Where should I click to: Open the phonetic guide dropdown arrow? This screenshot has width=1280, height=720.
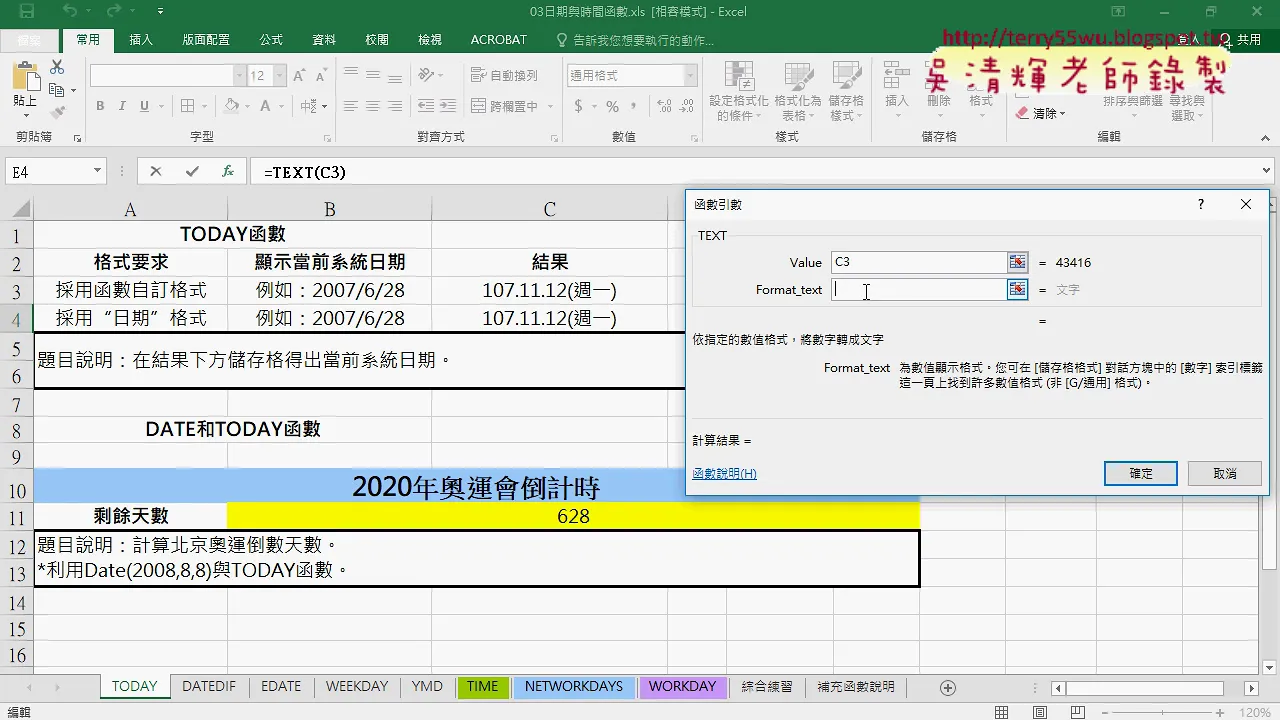(x=324, y=106)
